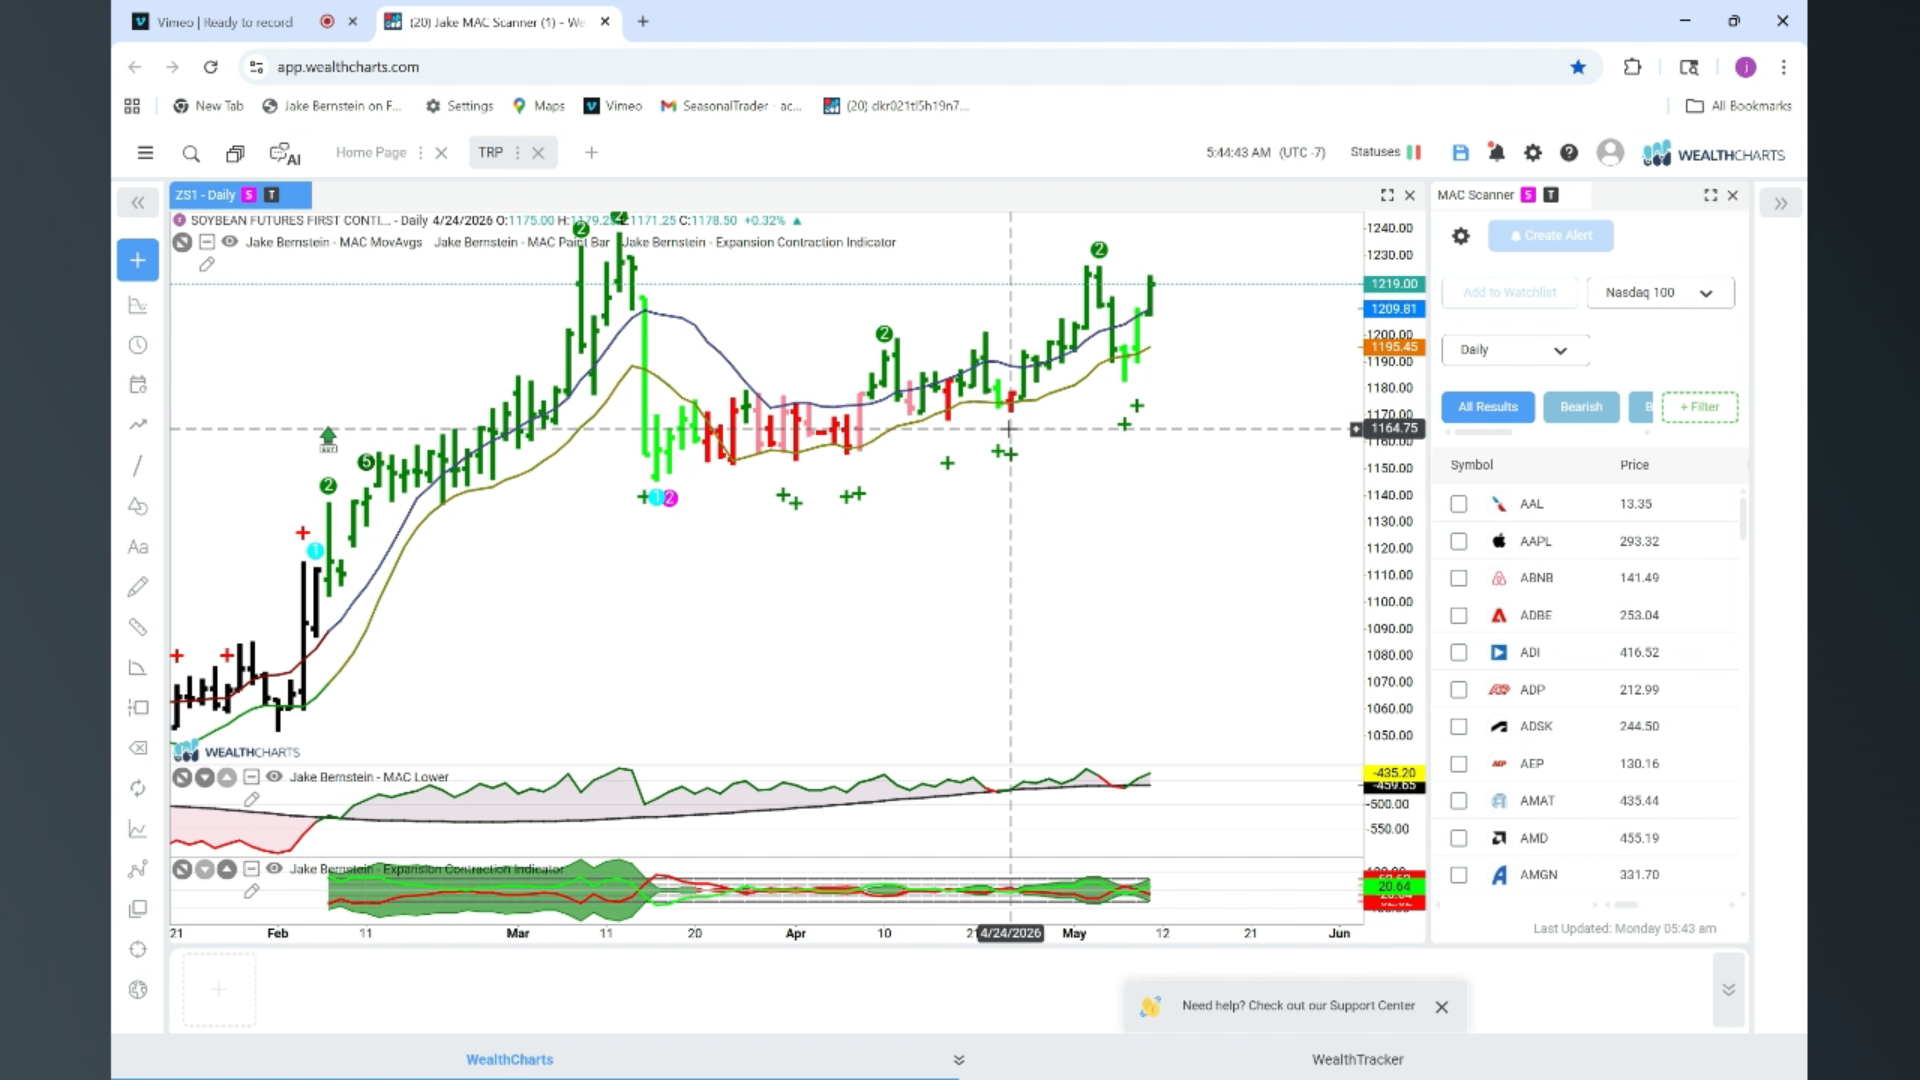Collapse the MAC Lower indicator legend

[252, 777]
